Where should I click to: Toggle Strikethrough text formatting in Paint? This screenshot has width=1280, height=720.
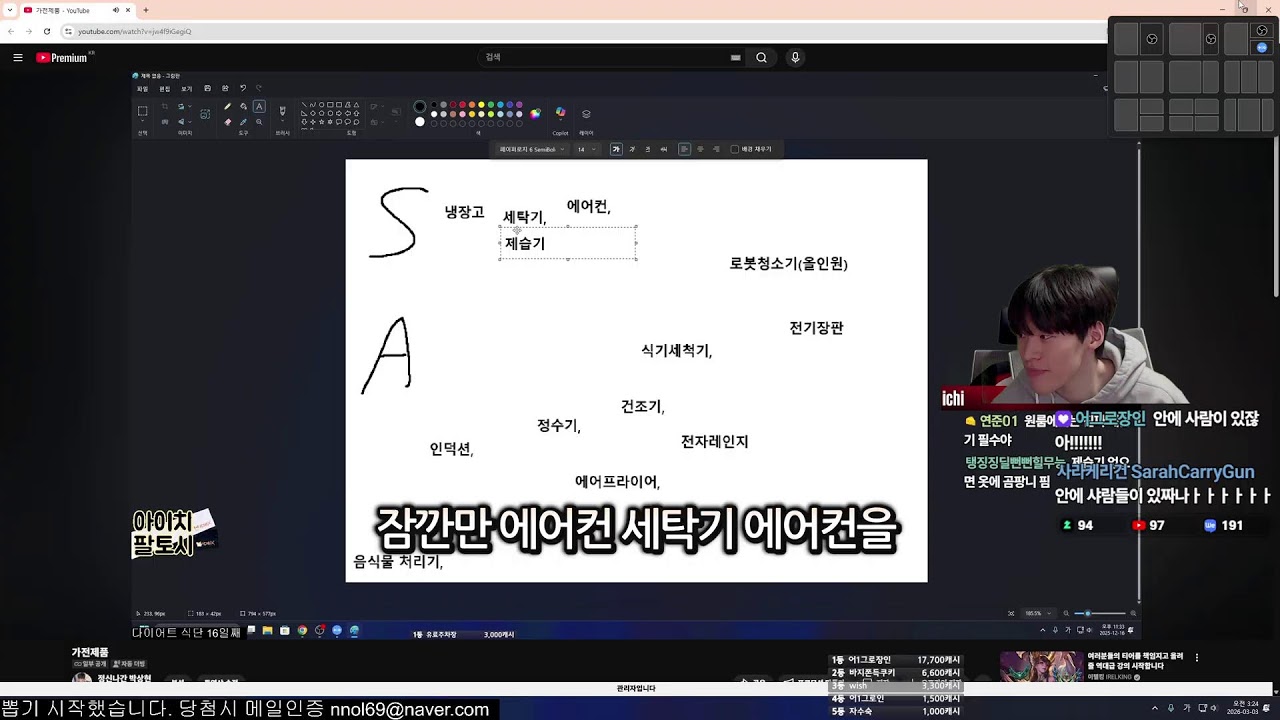click(664, 149)
